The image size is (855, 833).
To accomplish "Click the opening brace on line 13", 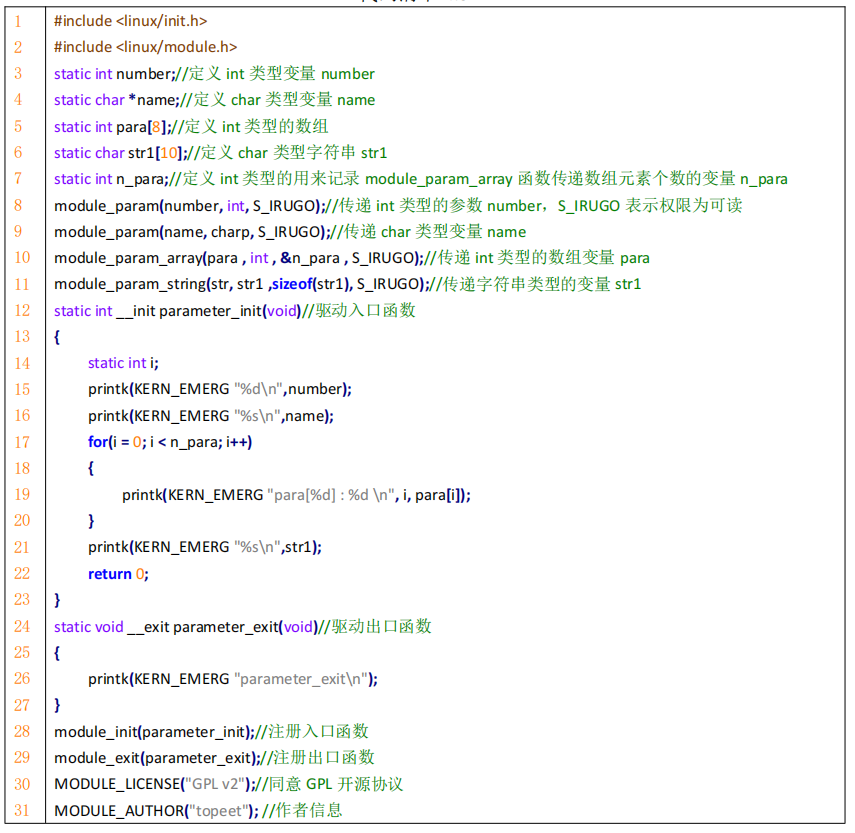I will click(x=57, y=337).
